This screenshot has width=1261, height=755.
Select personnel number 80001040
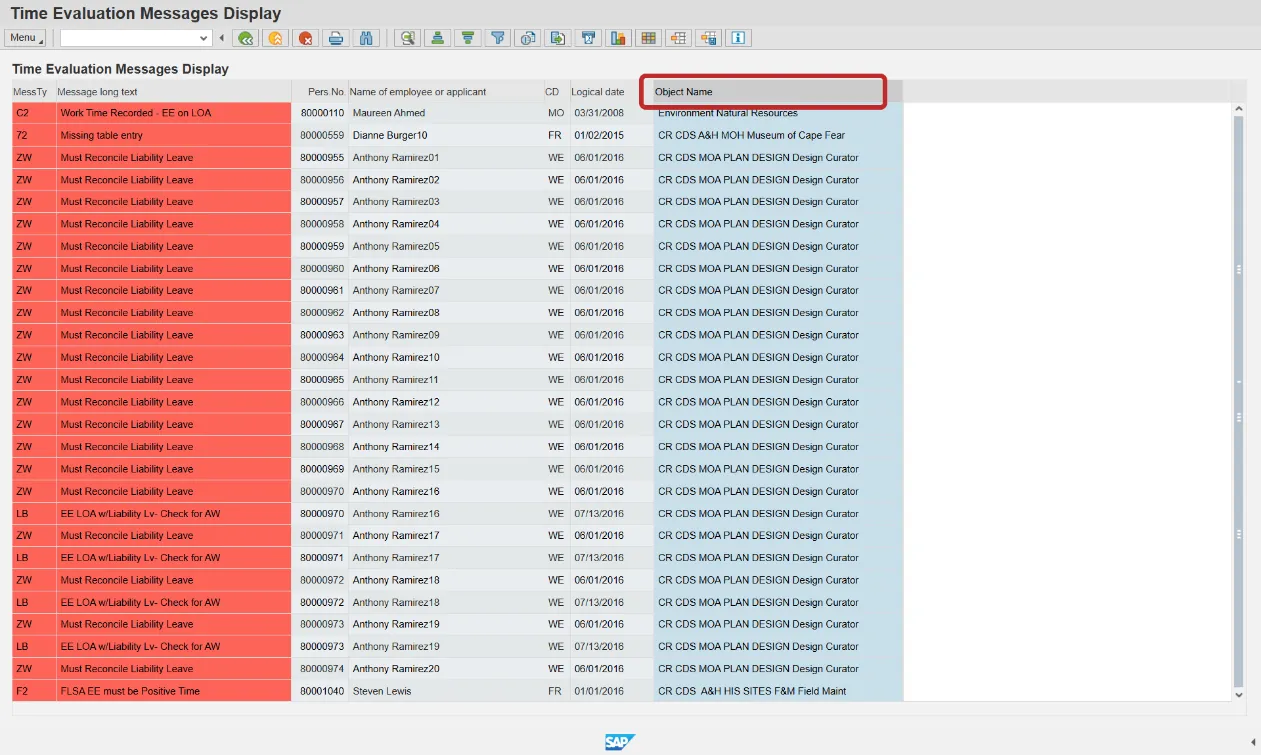click(322, 691)
